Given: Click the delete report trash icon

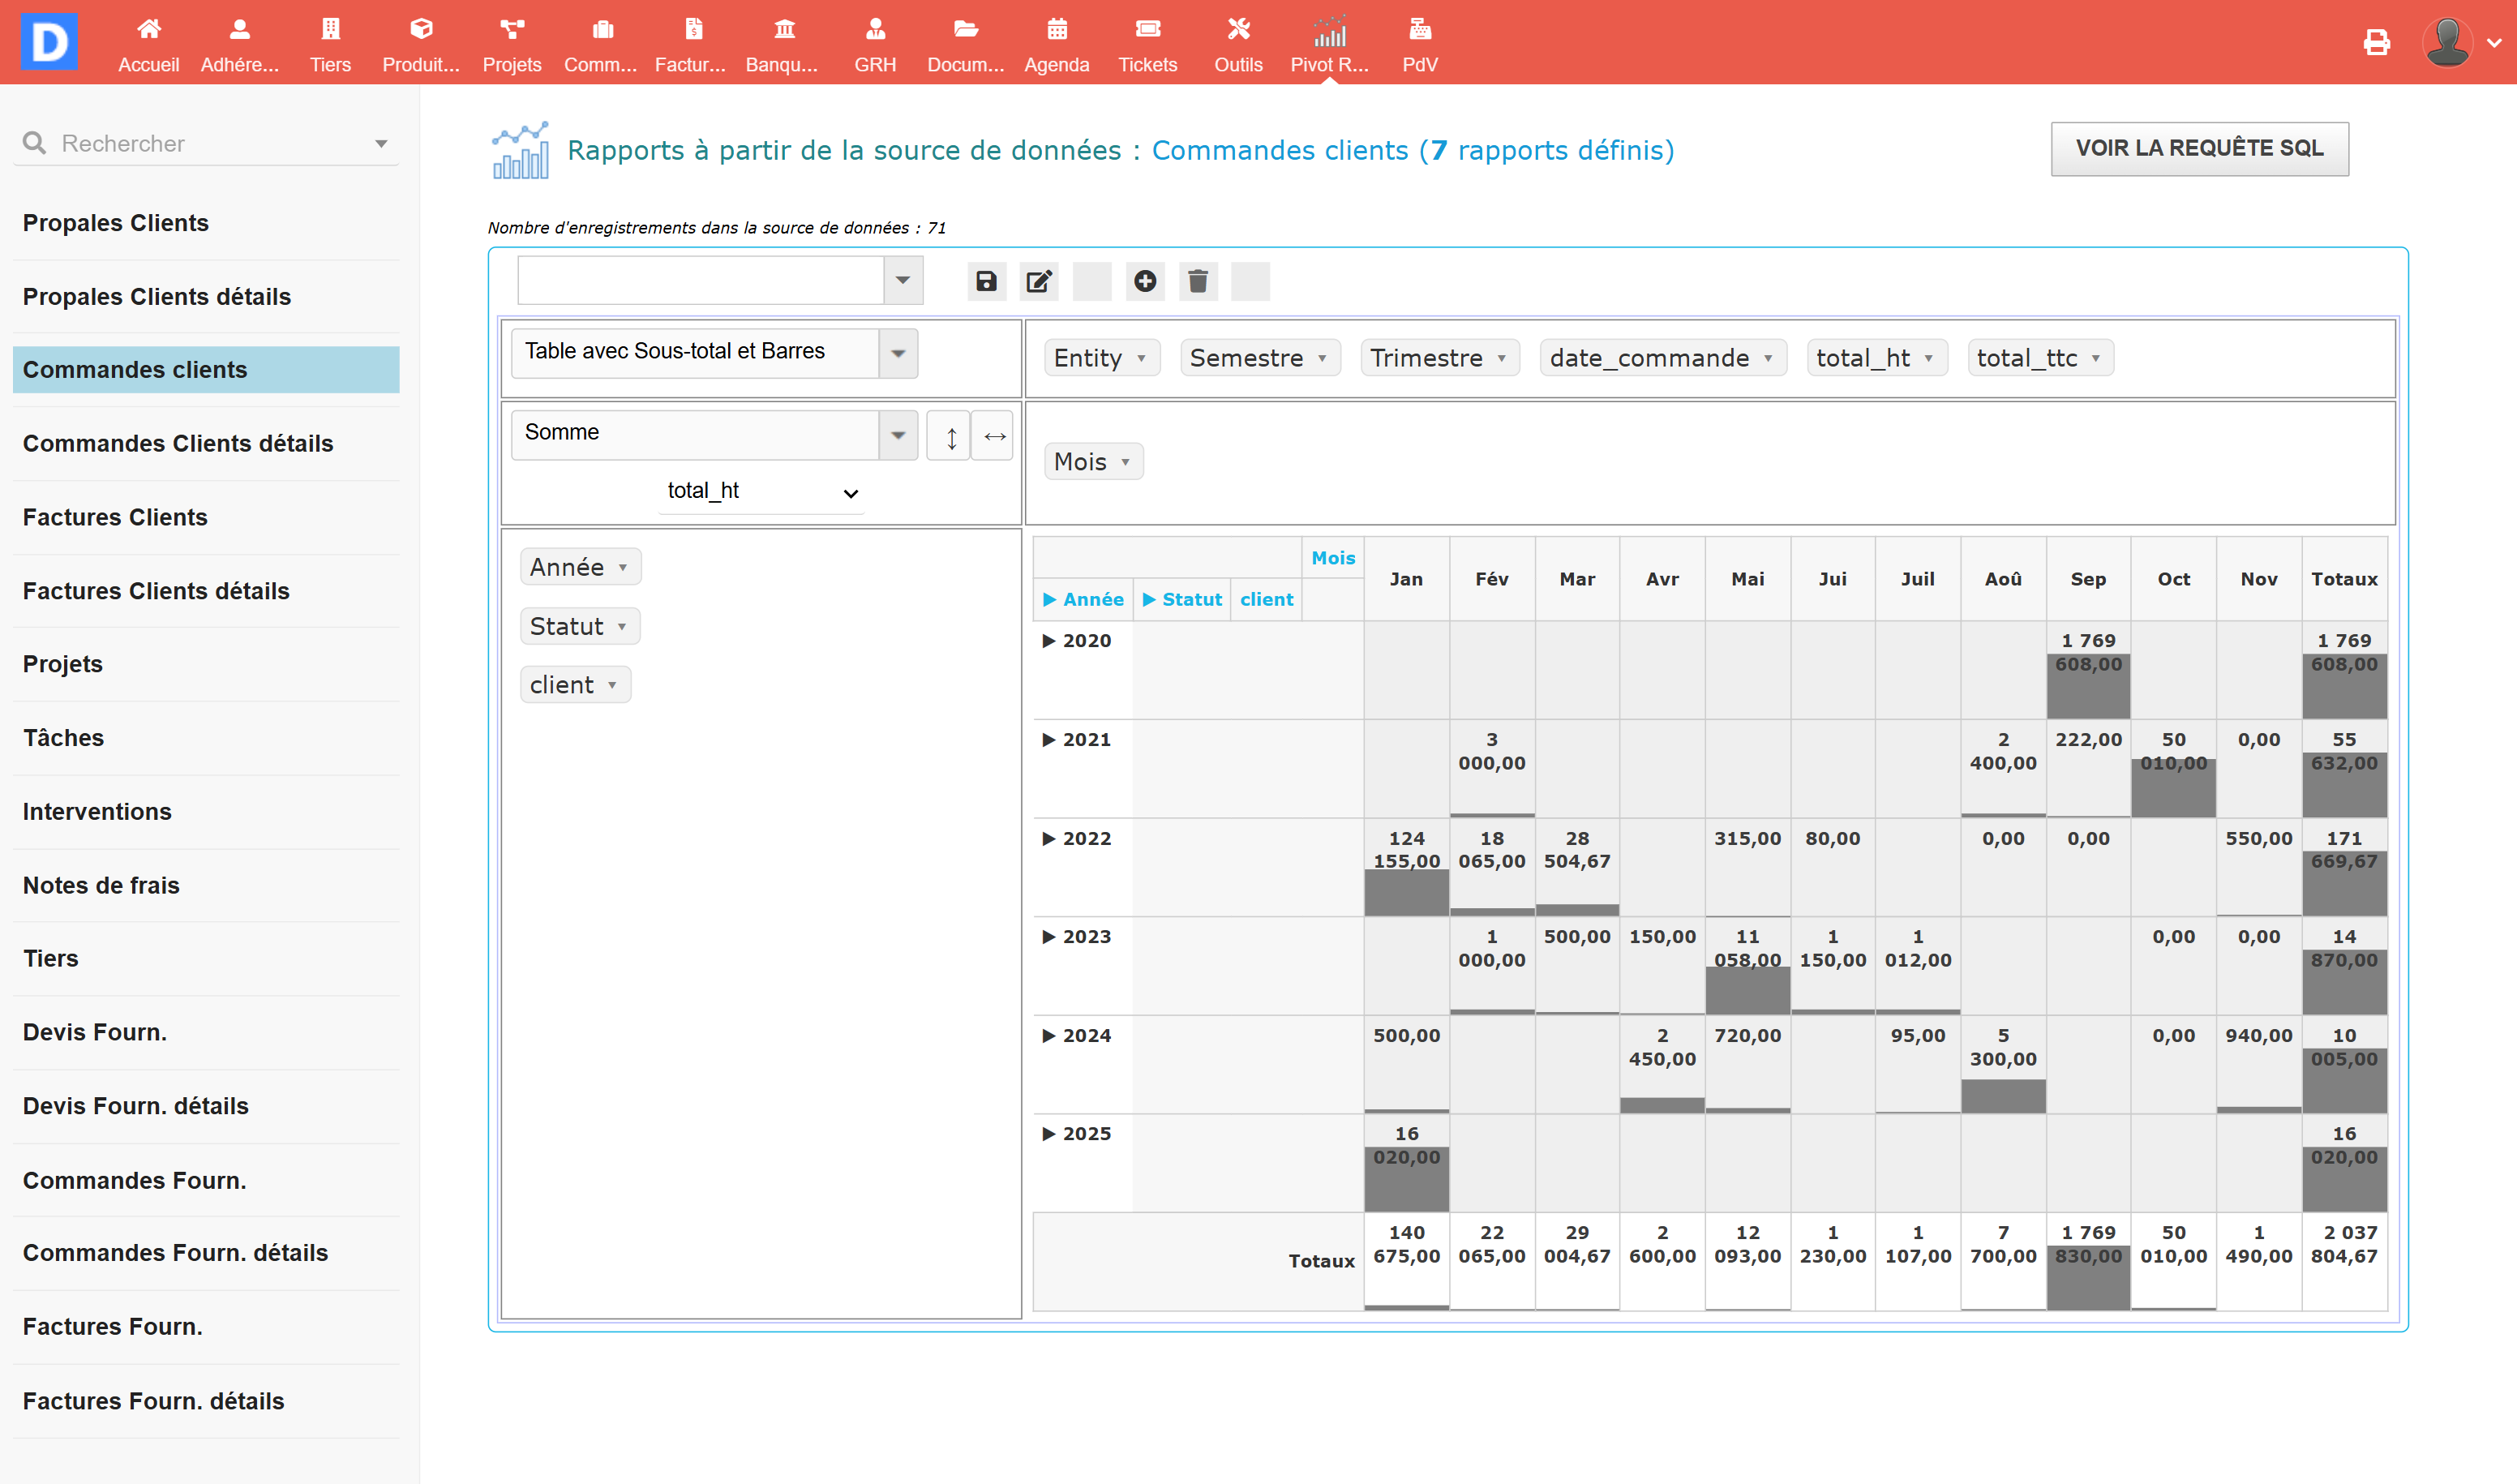Looking at the screenshot, I should click(x=1198, y=281).
